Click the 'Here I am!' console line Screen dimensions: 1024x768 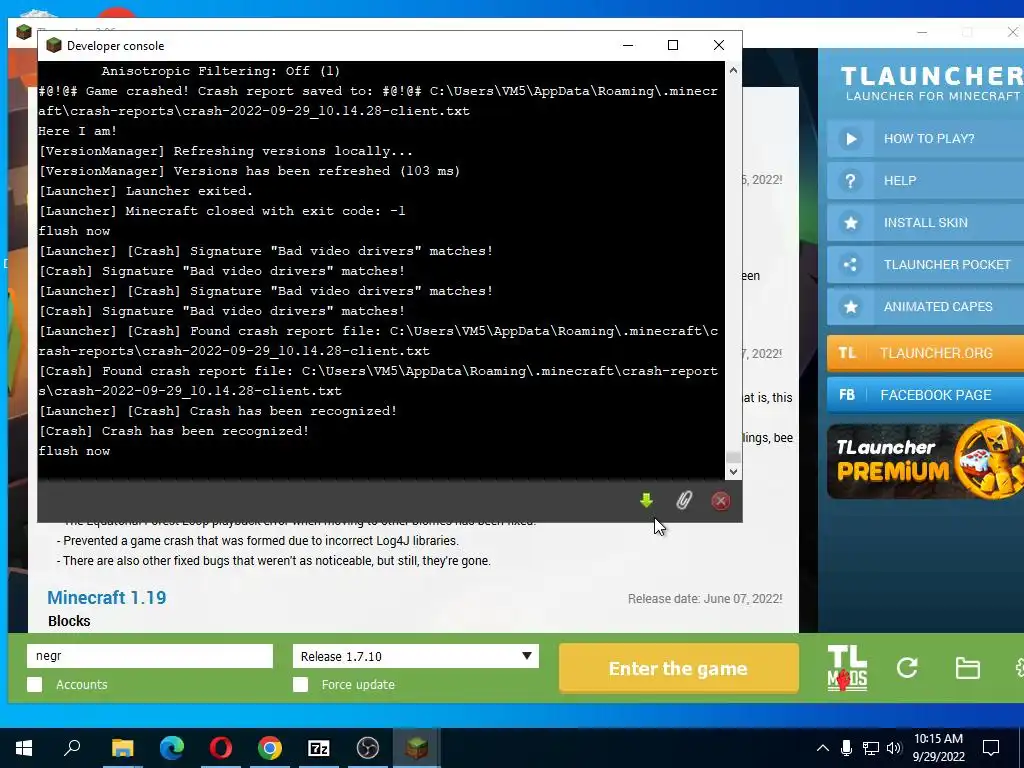click(78, 131)
